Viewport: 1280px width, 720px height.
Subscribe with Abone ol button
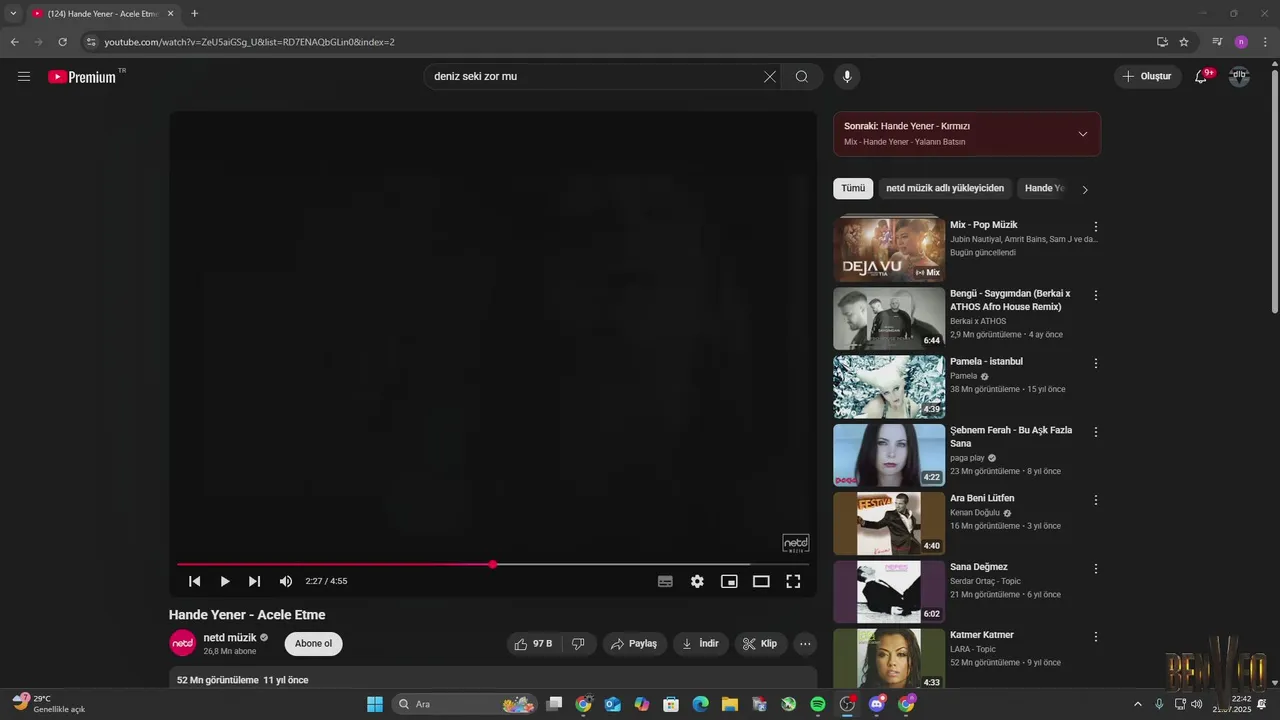point(313,643)
